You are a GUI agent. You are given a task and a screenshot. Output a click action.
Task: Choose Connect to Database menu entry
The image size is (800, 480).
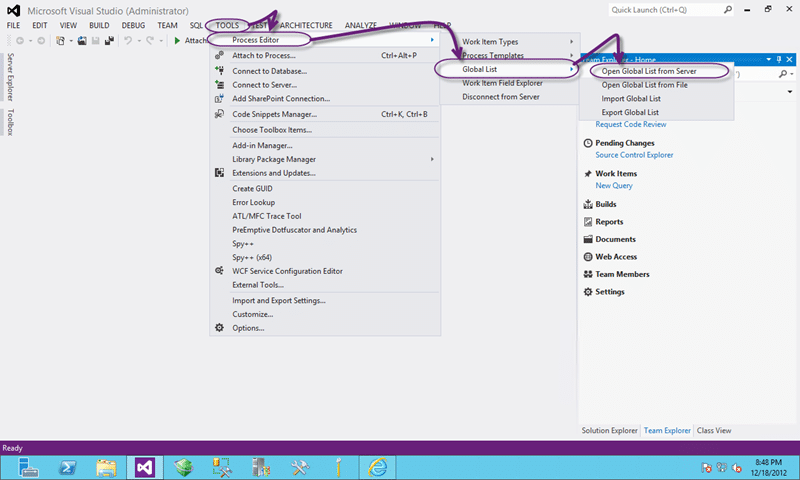pos(324,71)
